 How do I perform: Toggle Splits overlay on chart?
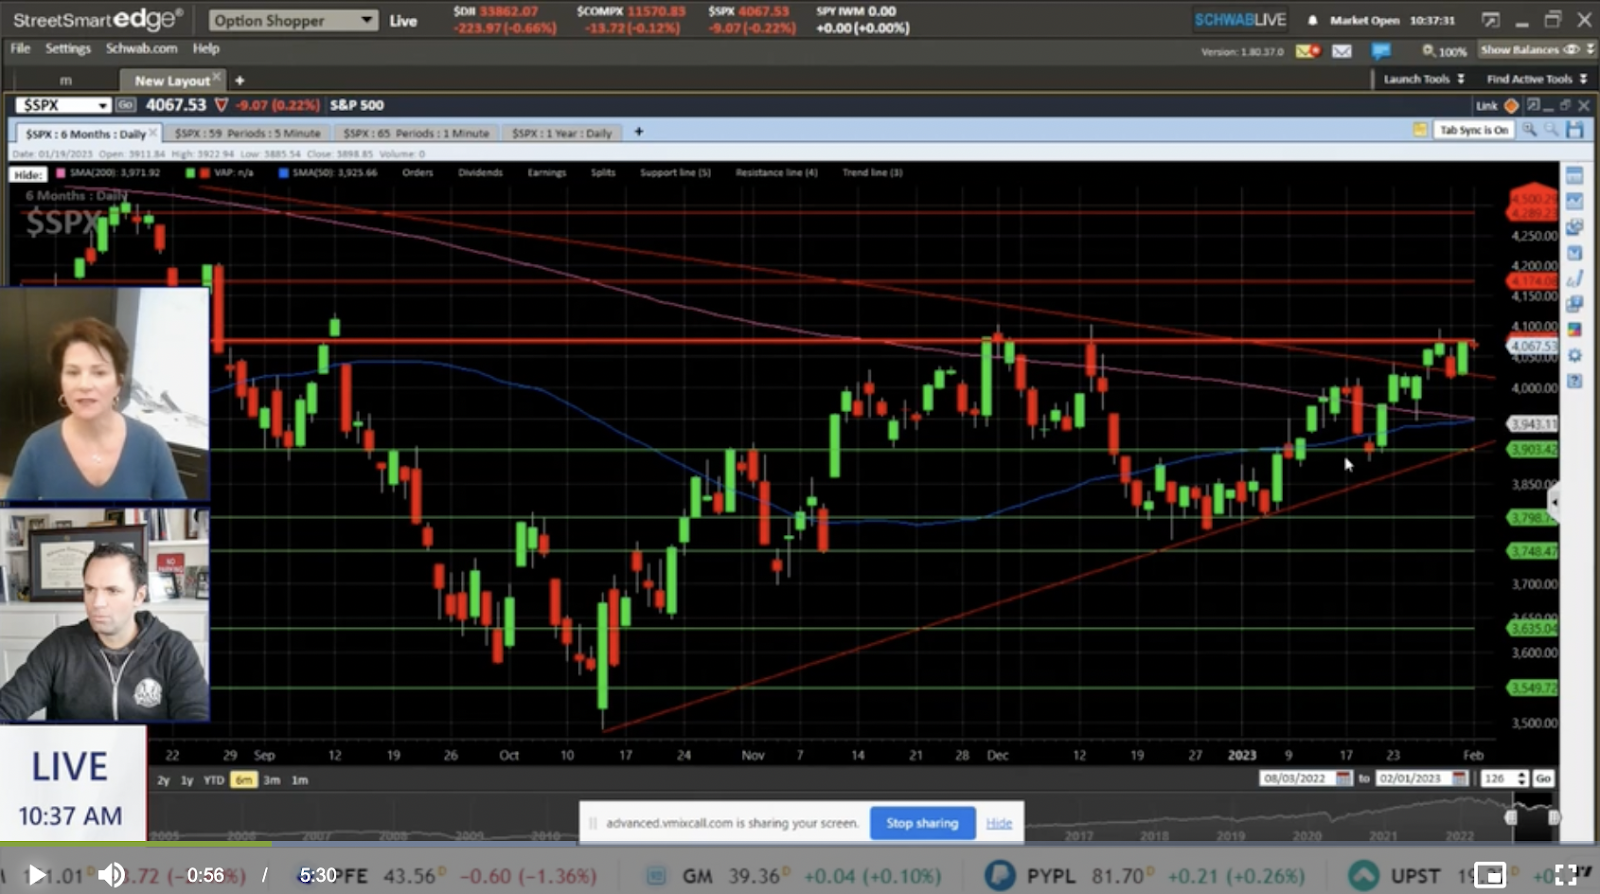coord(603,173)
